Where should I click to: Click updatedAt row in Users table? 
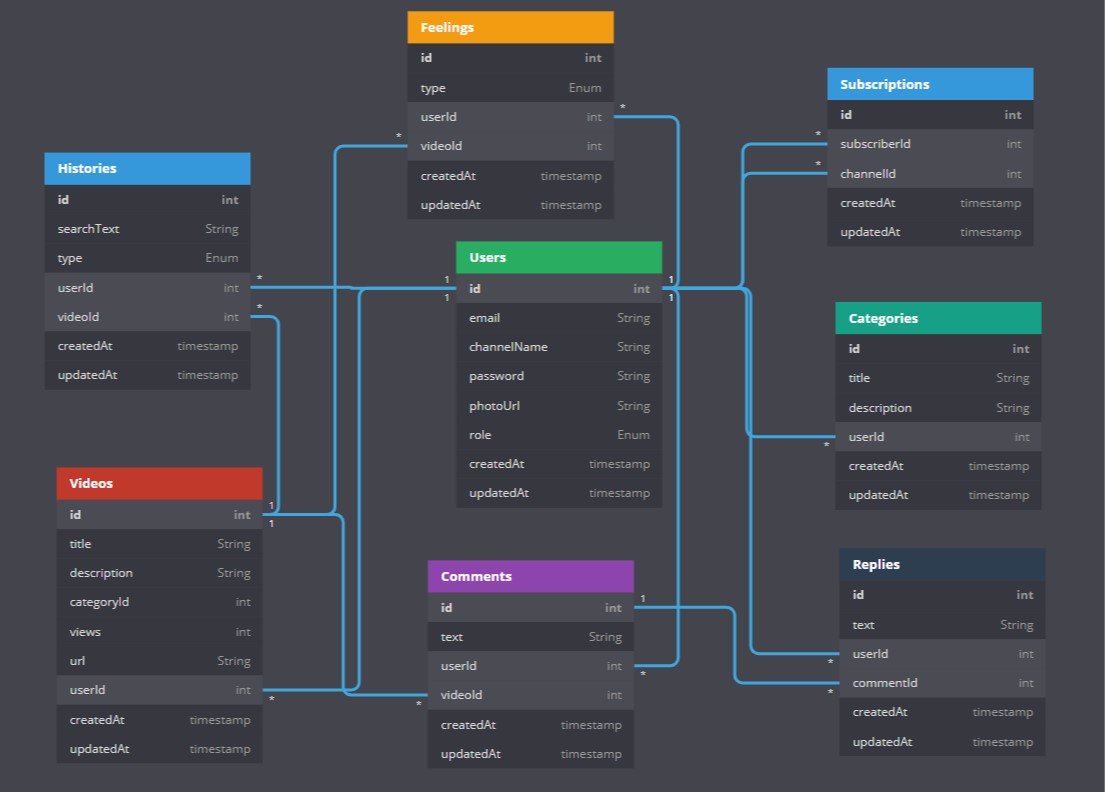tap(559, 493)
